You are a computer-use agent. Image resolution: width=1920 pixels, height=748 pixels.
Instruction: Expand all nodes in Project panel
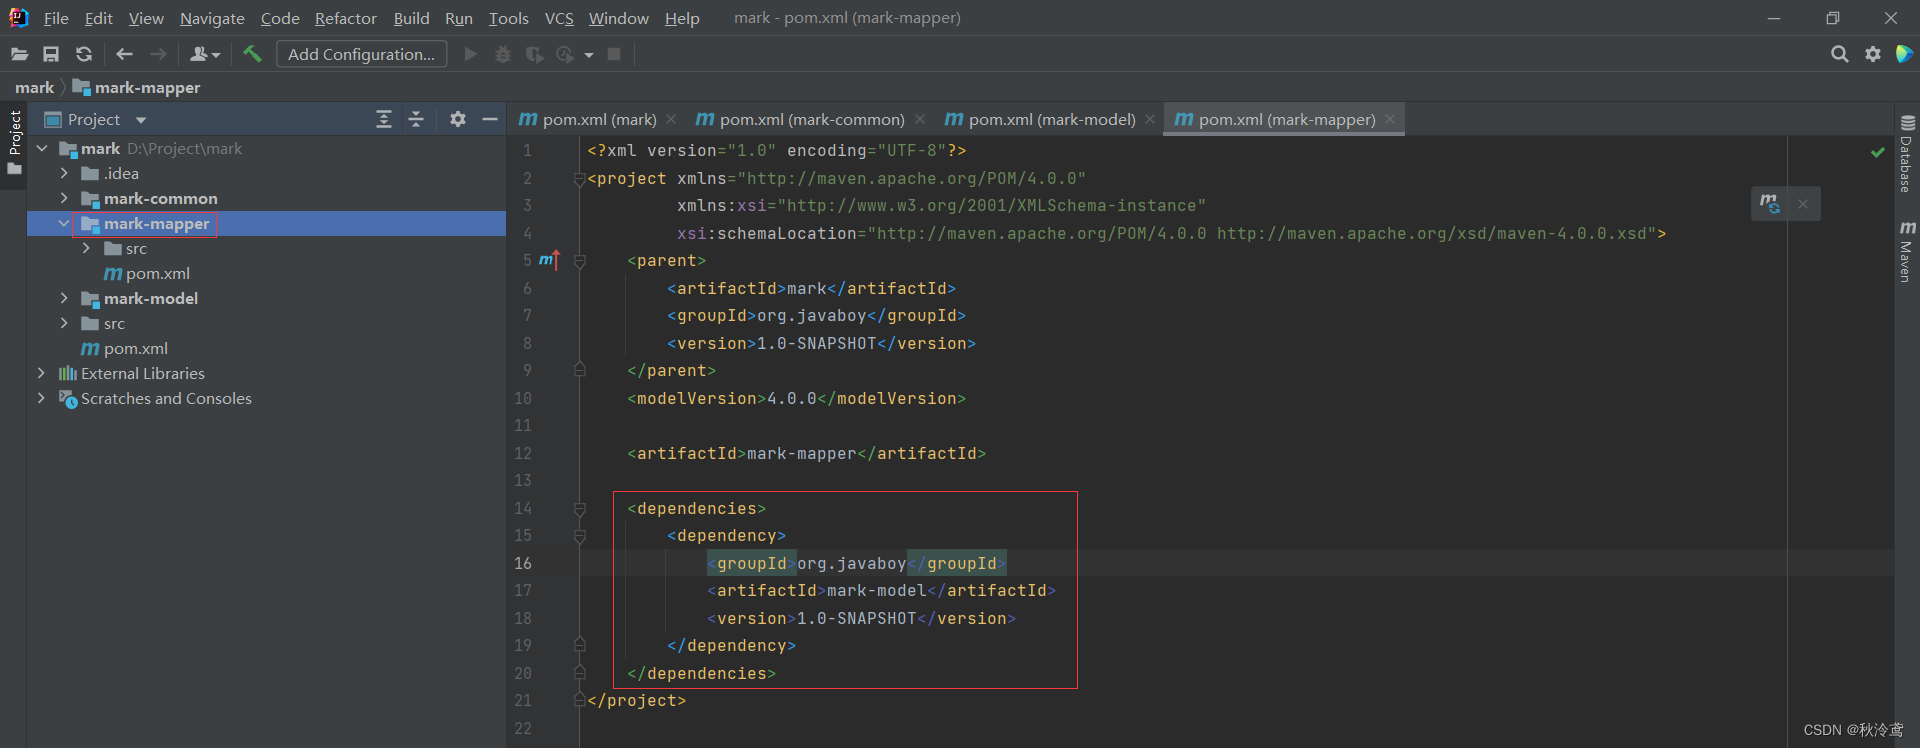click(384, 119)
